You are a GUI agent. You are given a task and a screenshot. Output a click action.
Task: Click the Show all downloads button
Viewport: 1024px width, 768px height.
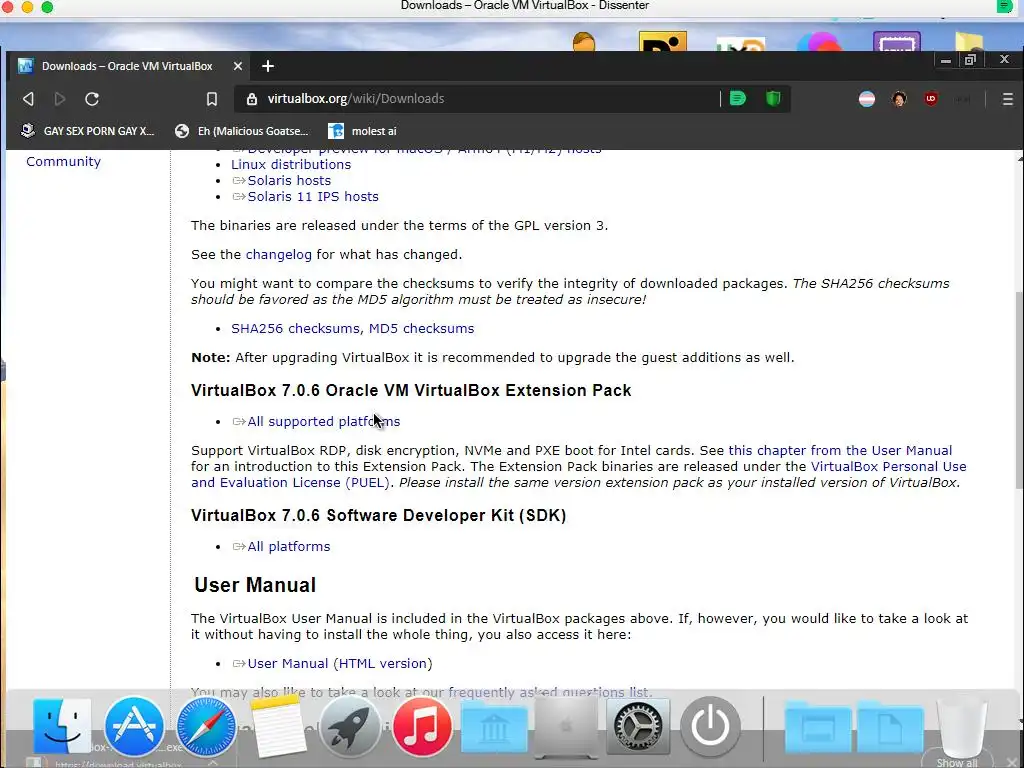tap(957, 763)
